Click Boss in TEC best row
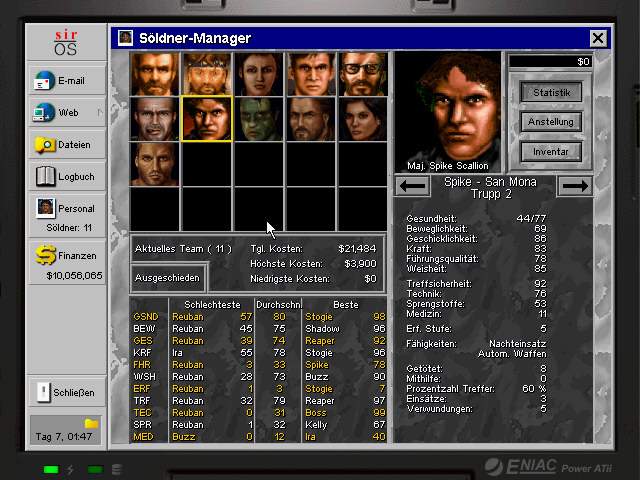Image resolution: width=640 pixels, height=480 pixels. click(x=316, y=413)
